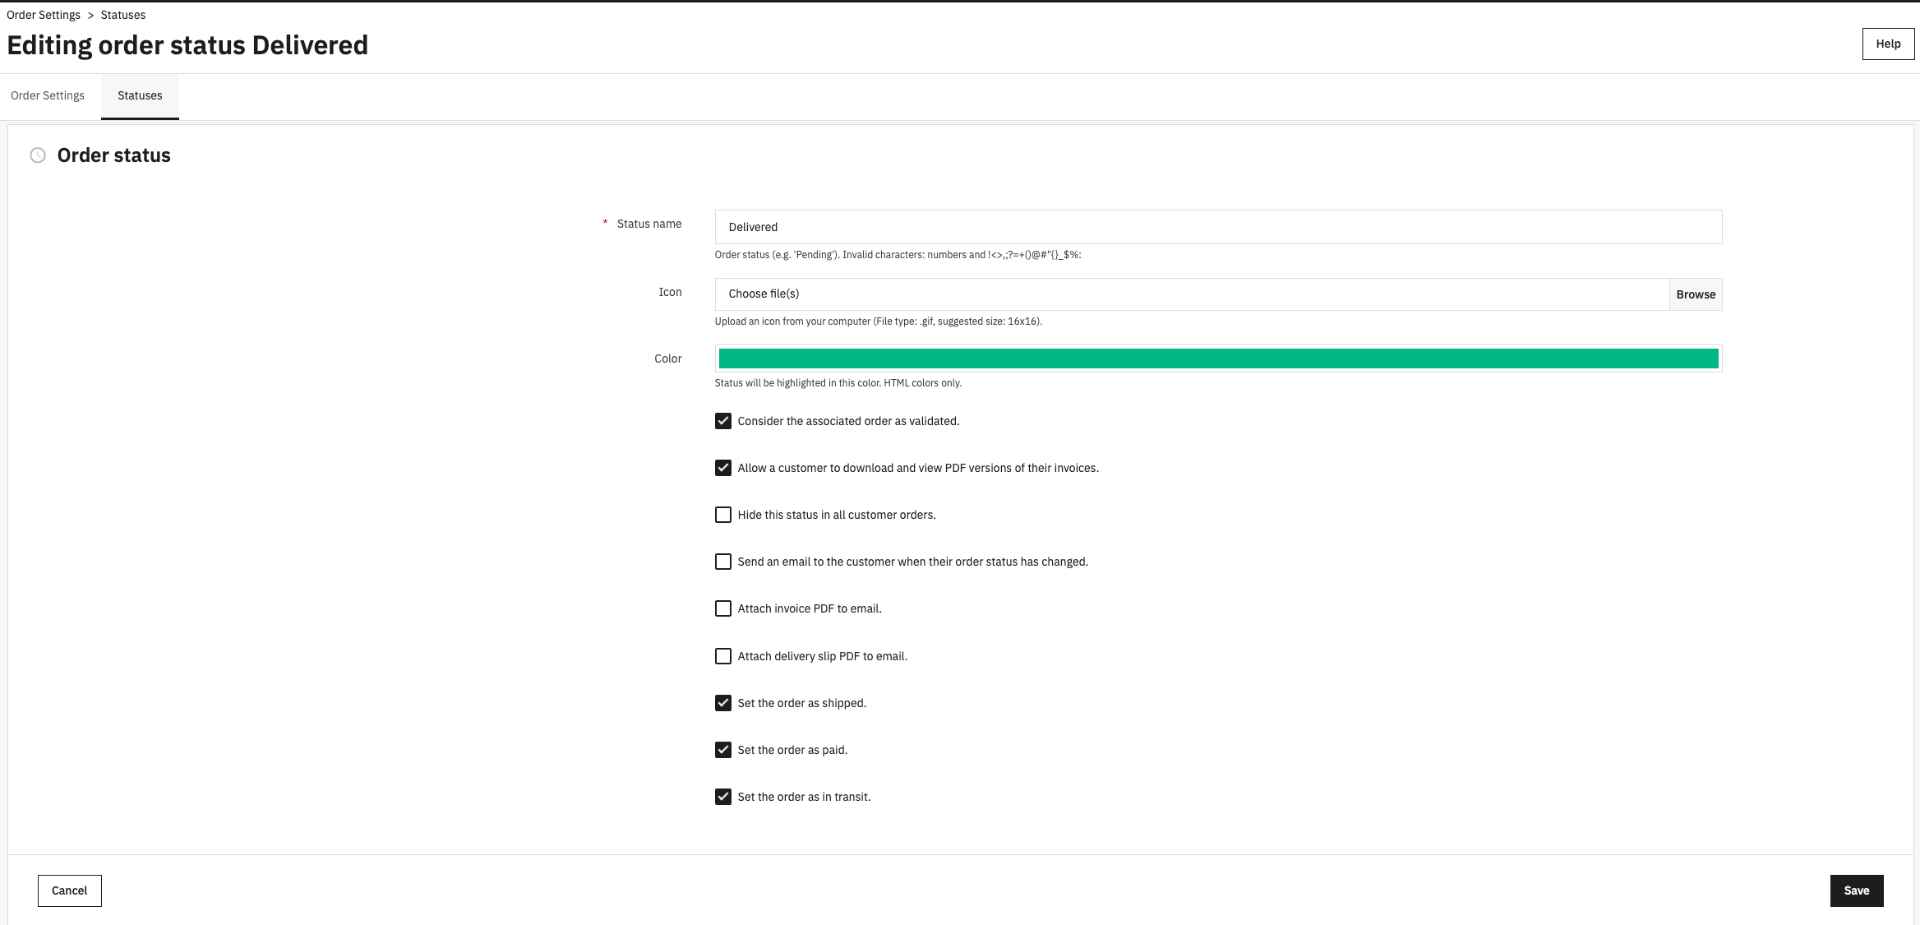Uncheck Set the order as in transit
This screenshot has height=925, width=1920.
point(723,797)
